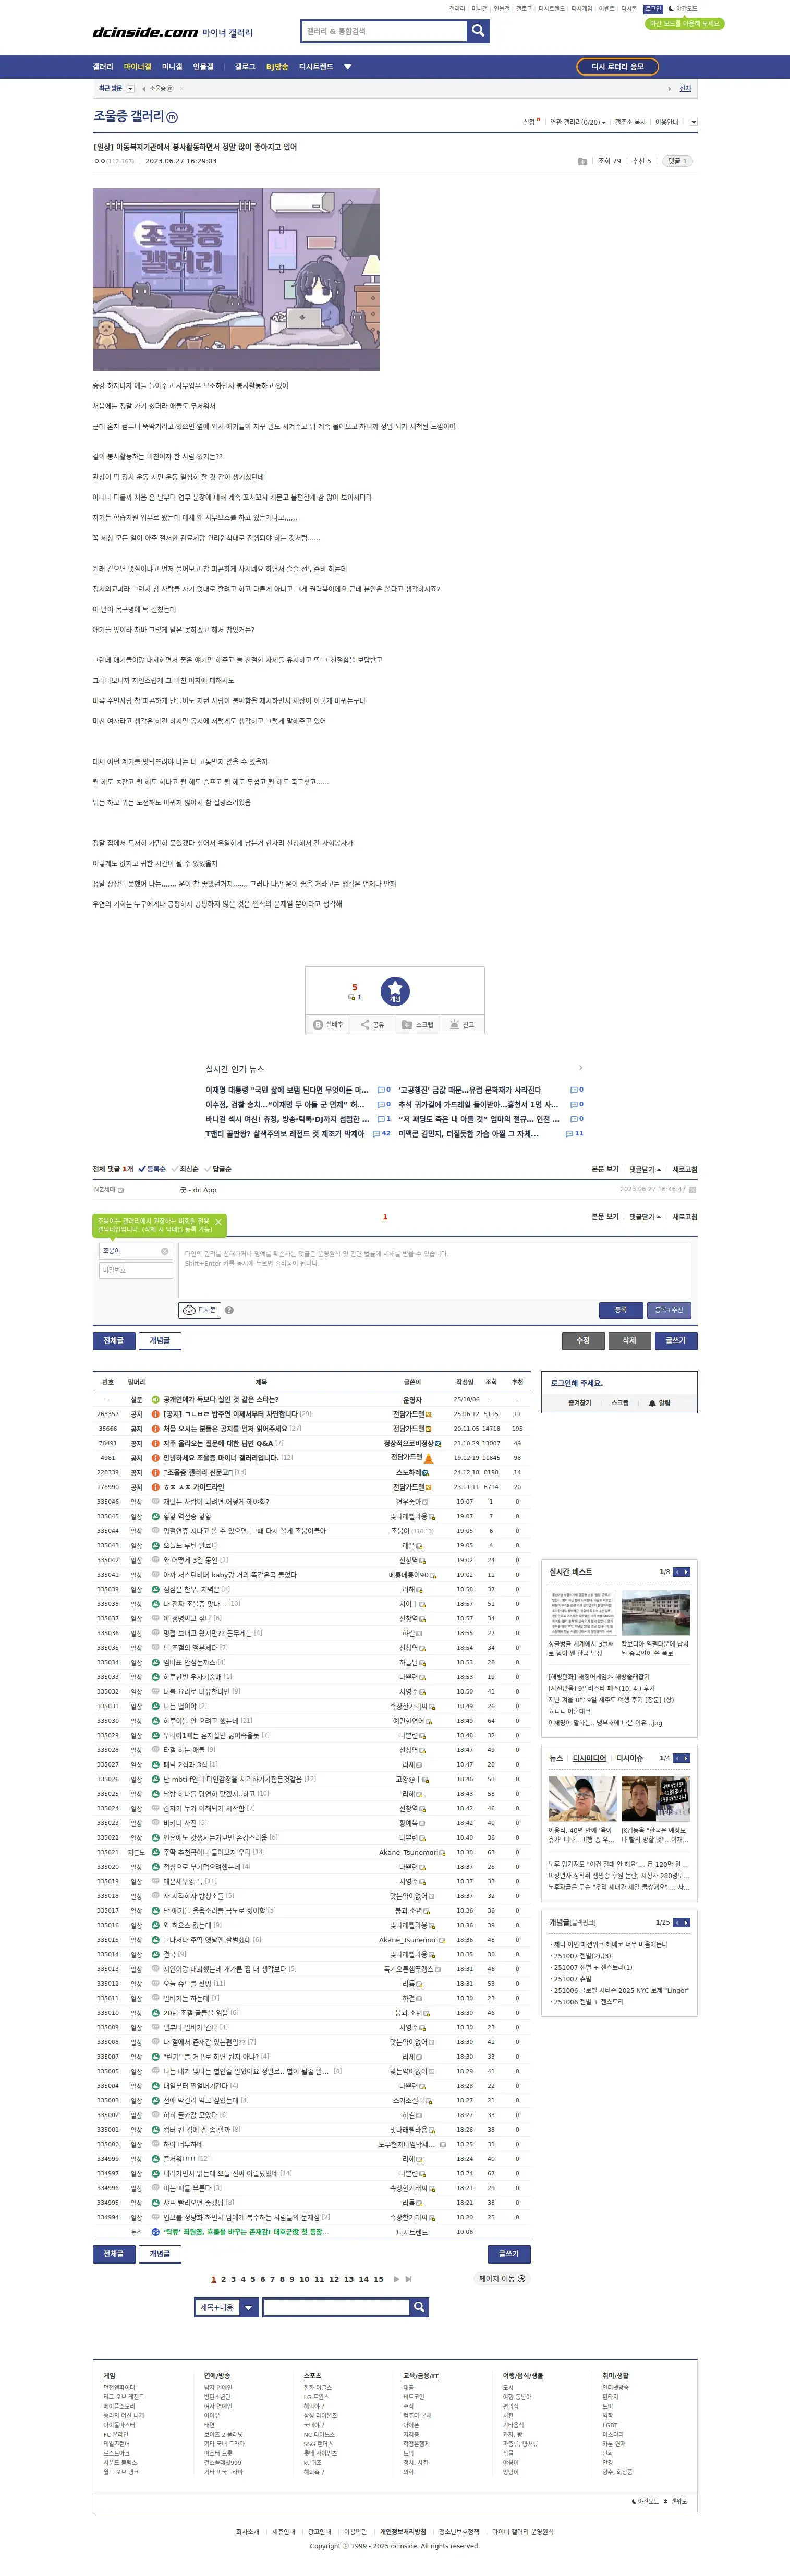This screenshot has height=2576, width=790.
Task: Click the 글쓰기 button beside 삭제
Action: pos(676,1340)
